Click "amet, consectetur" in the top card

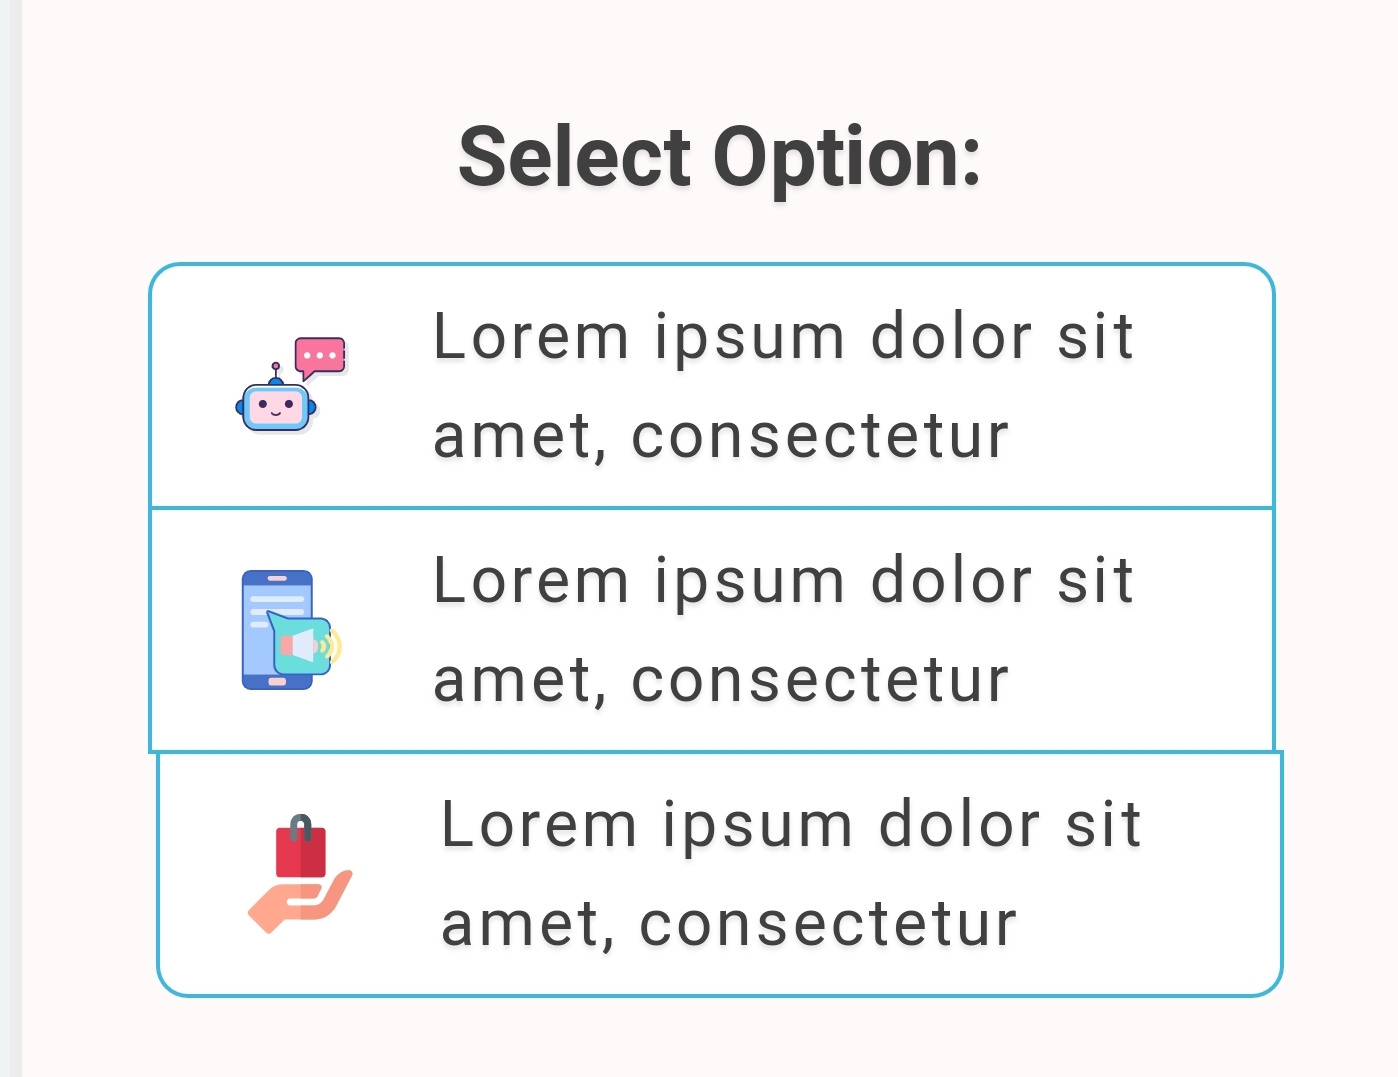pos(720,437)
